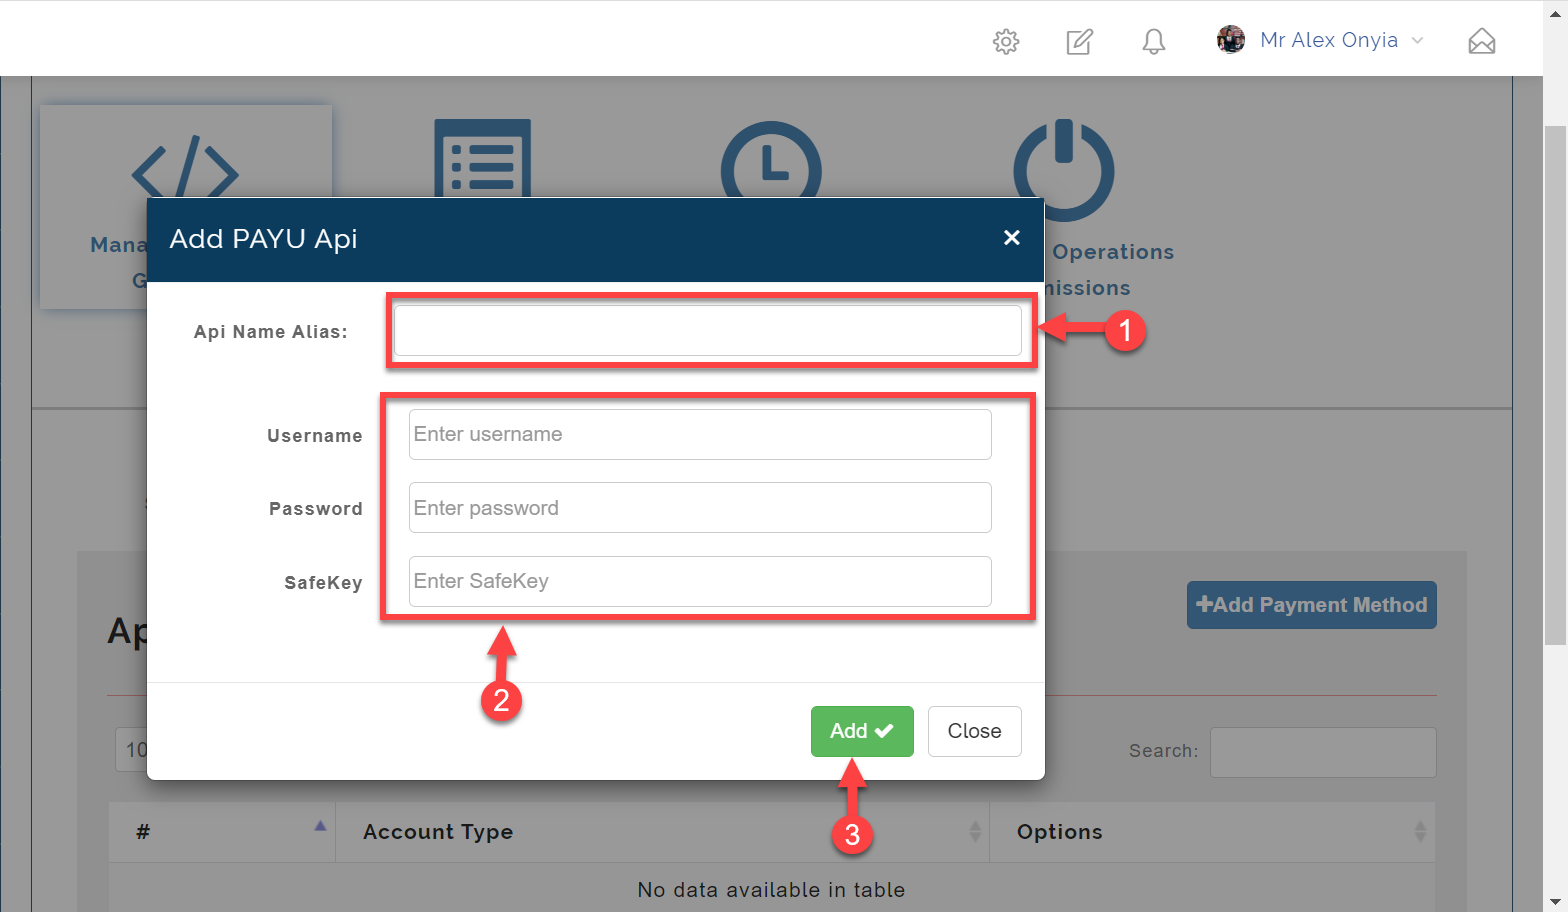The width and height of the screenshot is (1568, 912).
Task: Focus the Api Name Alias field
Action: click(x=708, y=330)
